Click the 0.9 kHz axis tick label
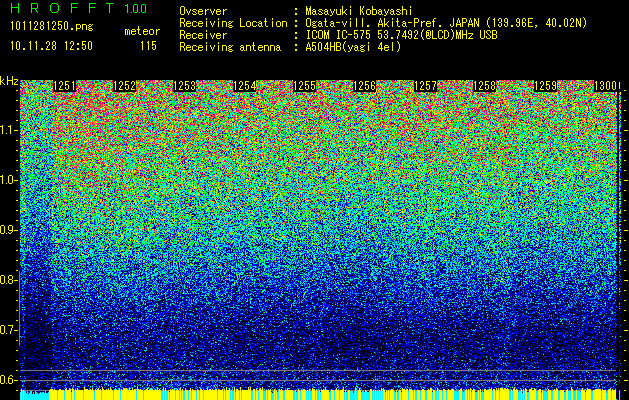The height and width of the screenshot is (400, 629). tap(8, 230)
